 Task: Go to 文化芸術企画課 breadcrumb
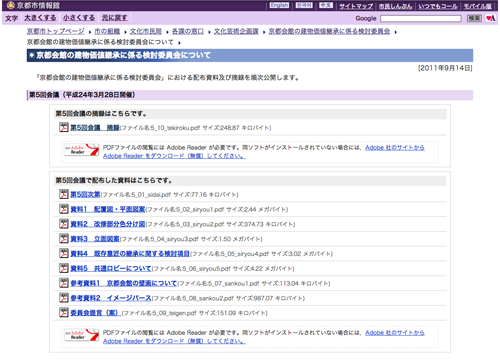(236, 31)
